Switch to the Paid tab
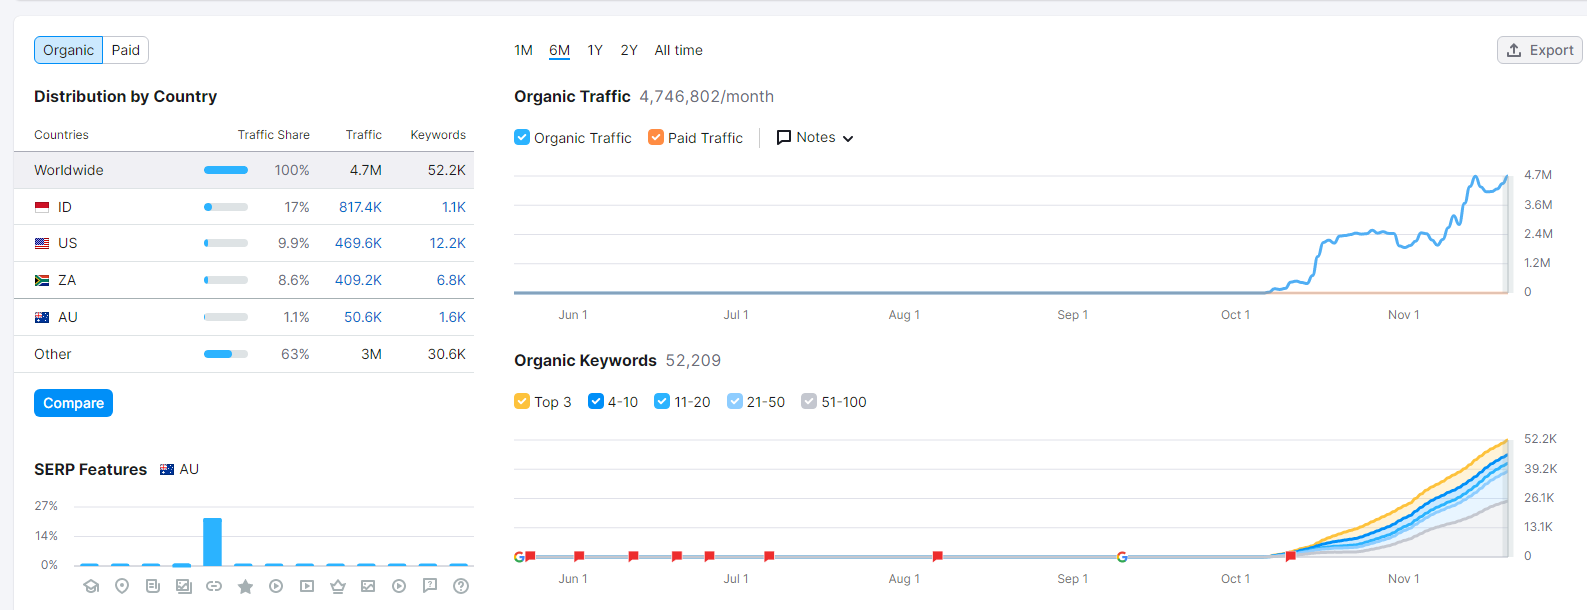 (125, 50)
